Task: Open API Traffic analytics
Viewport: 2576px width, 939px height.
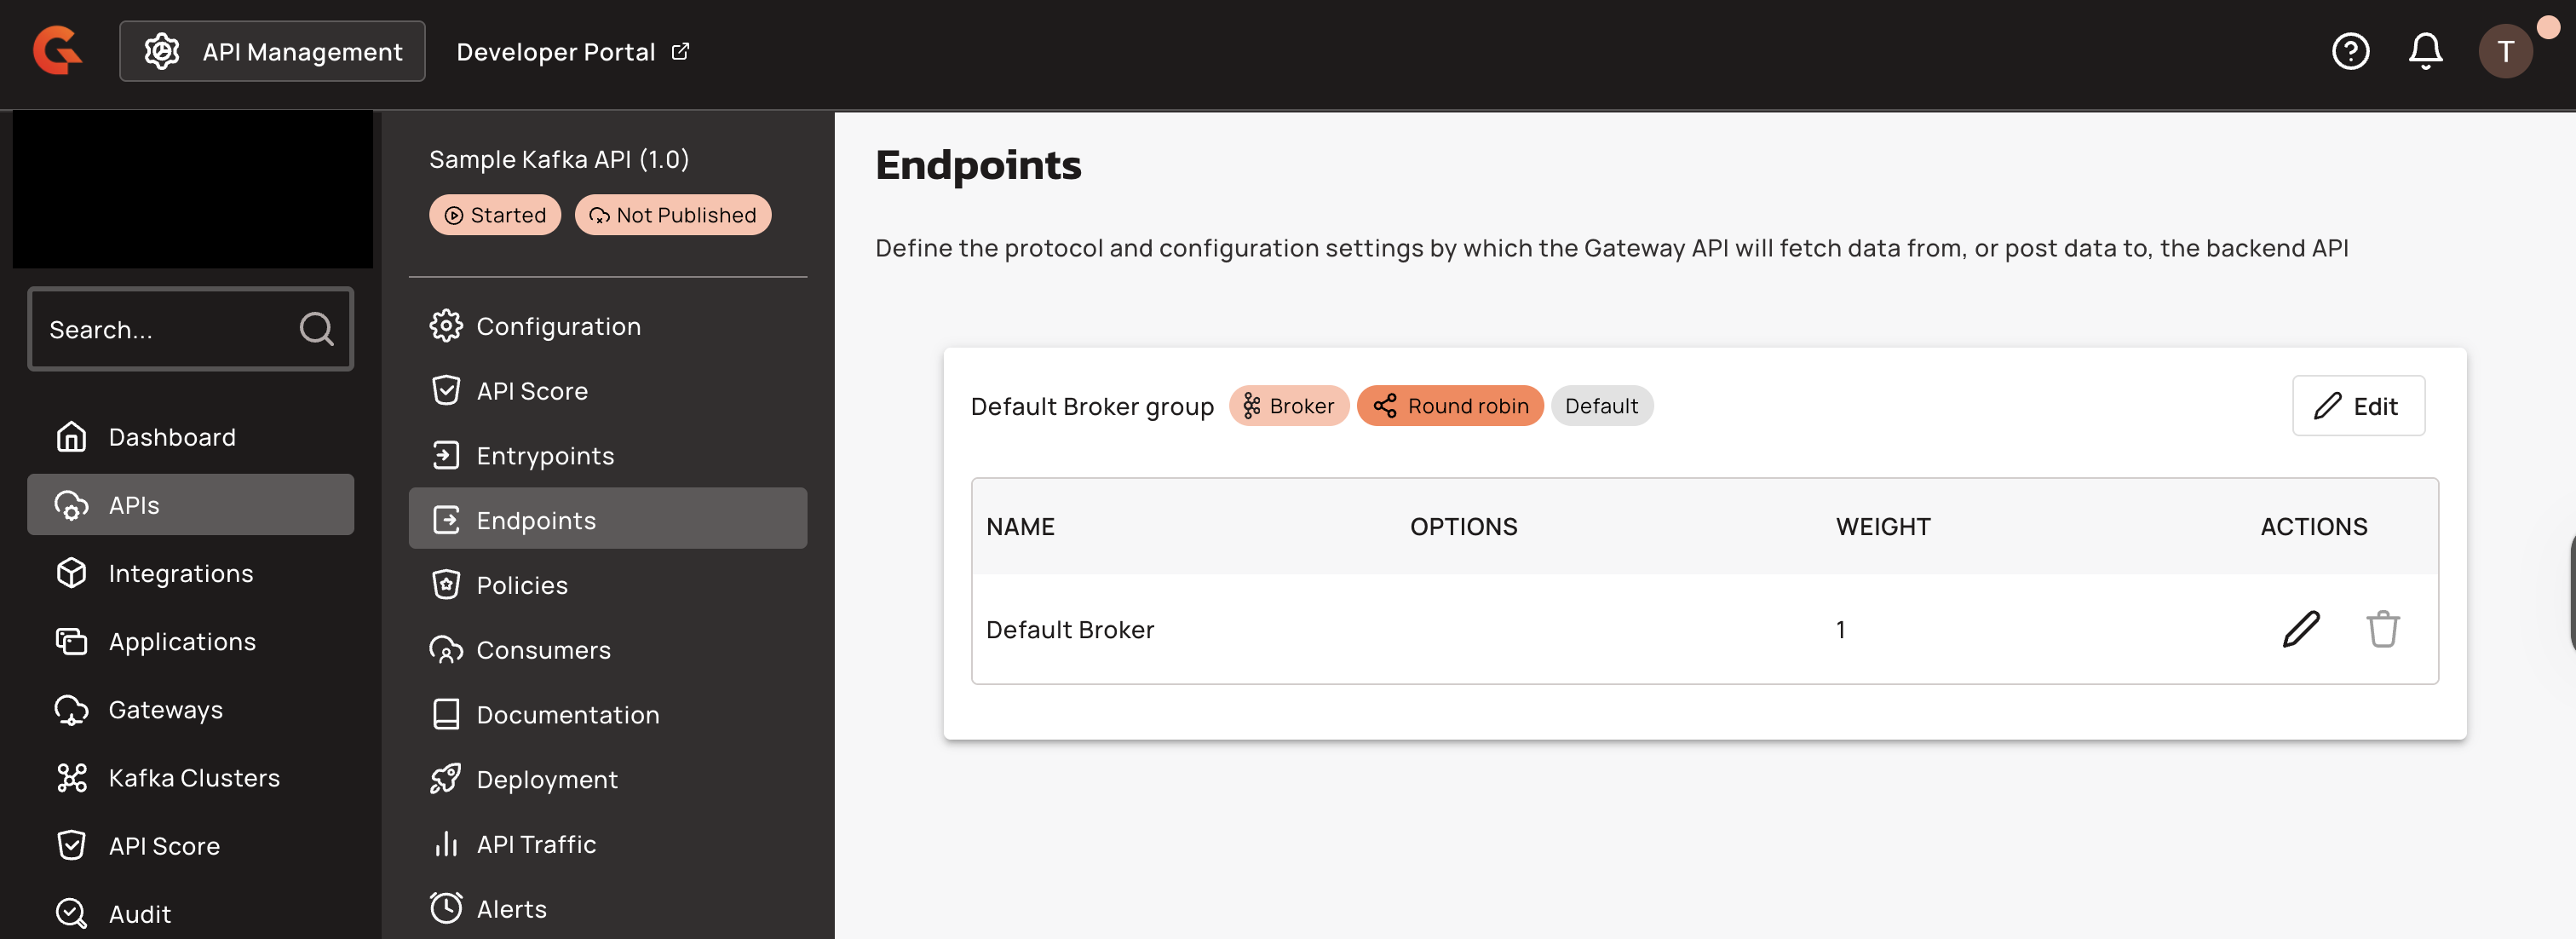Action: click(535, 844)
